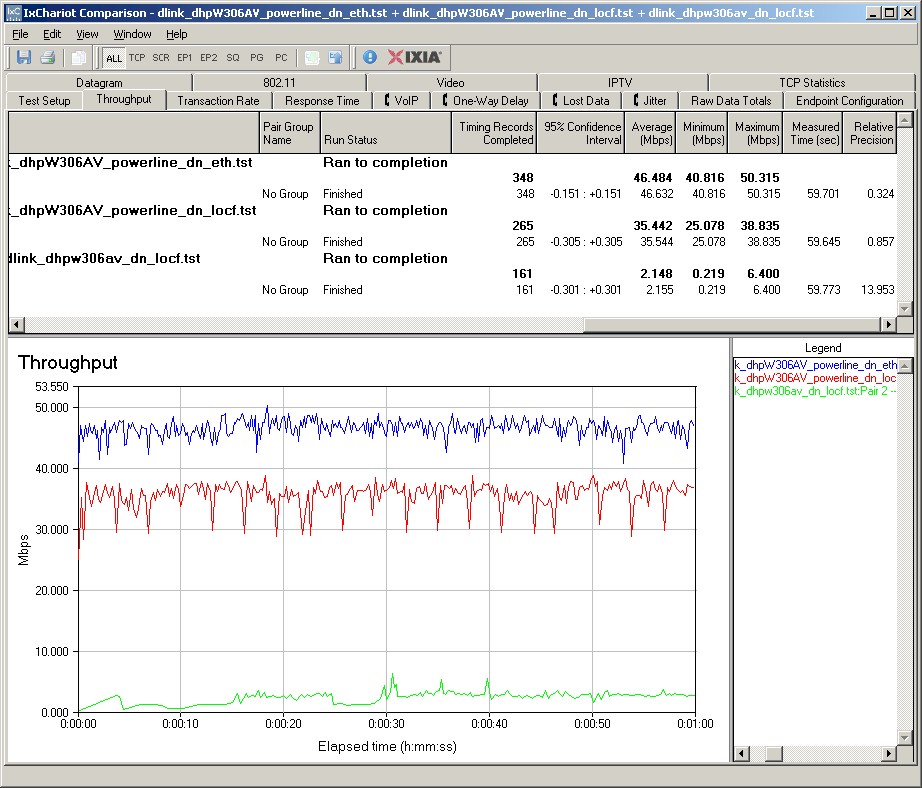The height and width of the screenshot is (788, 922).
Task: Select the dhpW306AV_powerline_dn_locf.tst row
Action: coord(453,211)
